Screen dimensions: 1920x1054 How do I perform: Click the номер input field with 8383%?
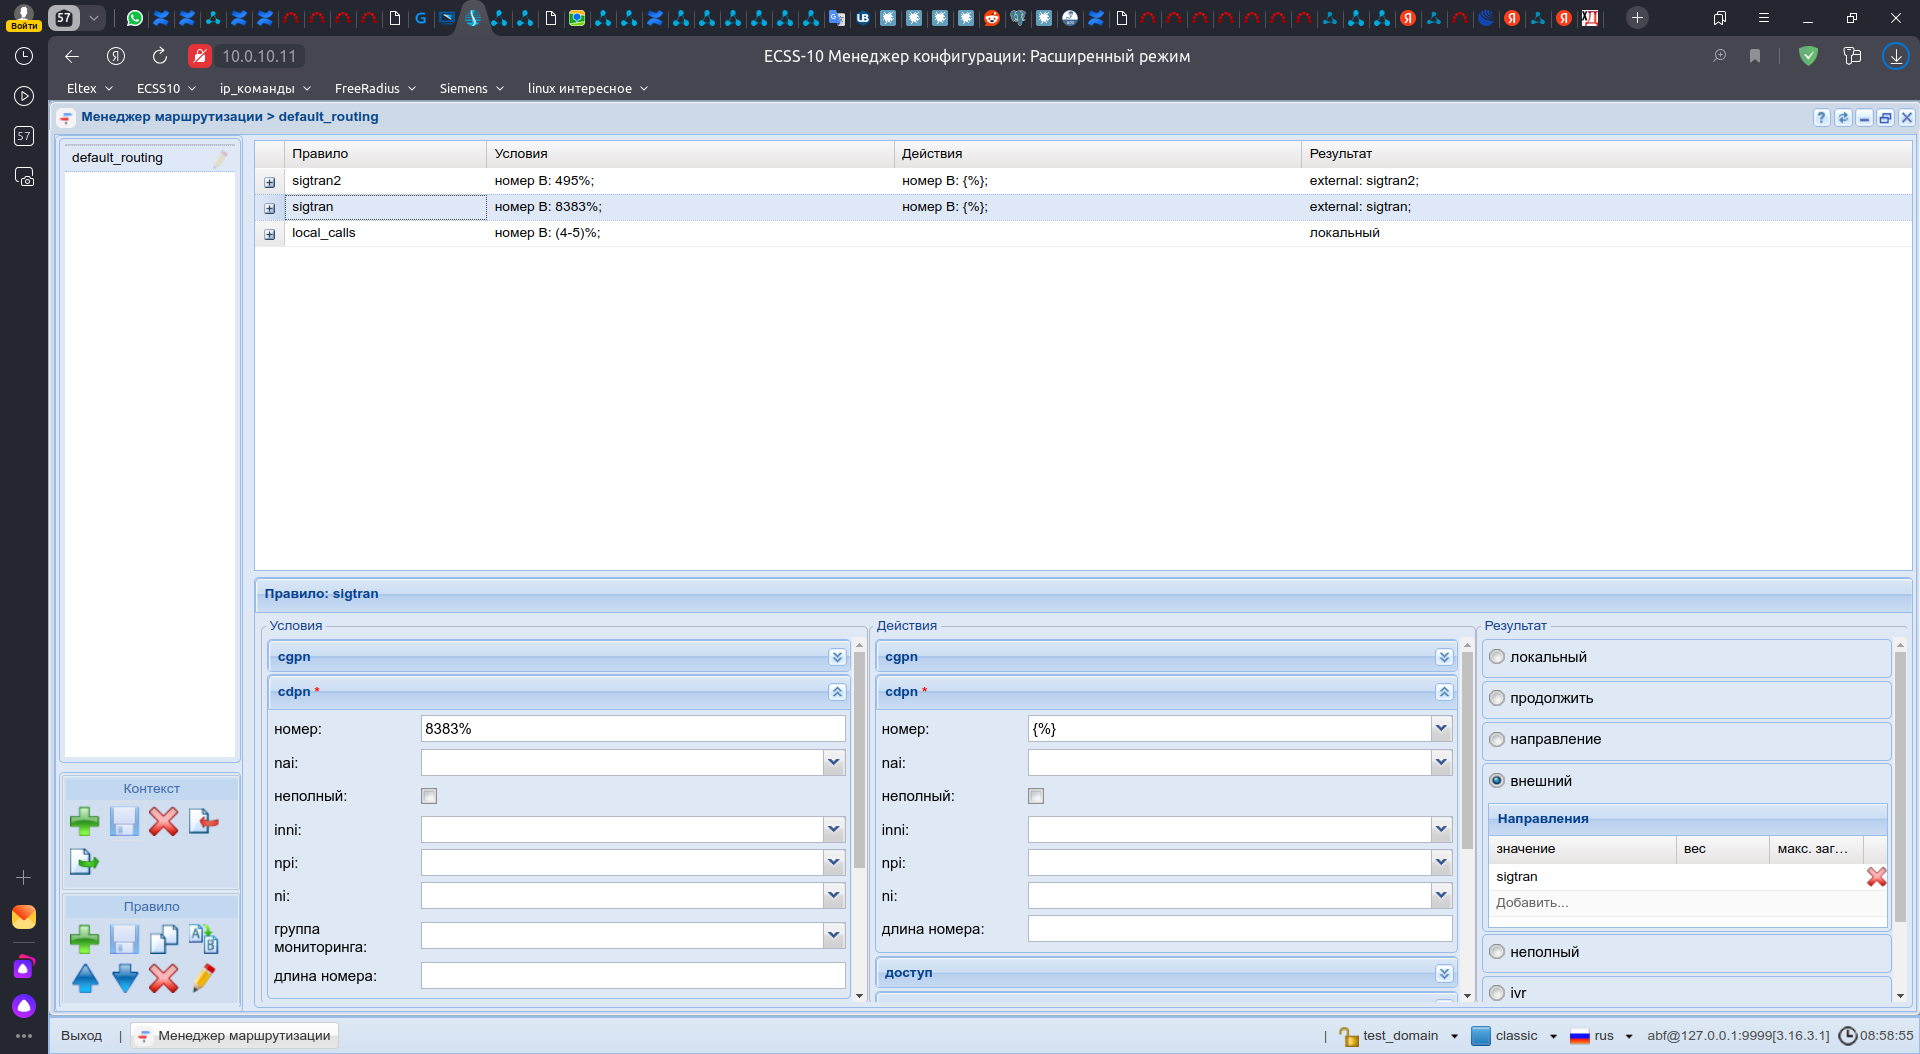point(632,729)
